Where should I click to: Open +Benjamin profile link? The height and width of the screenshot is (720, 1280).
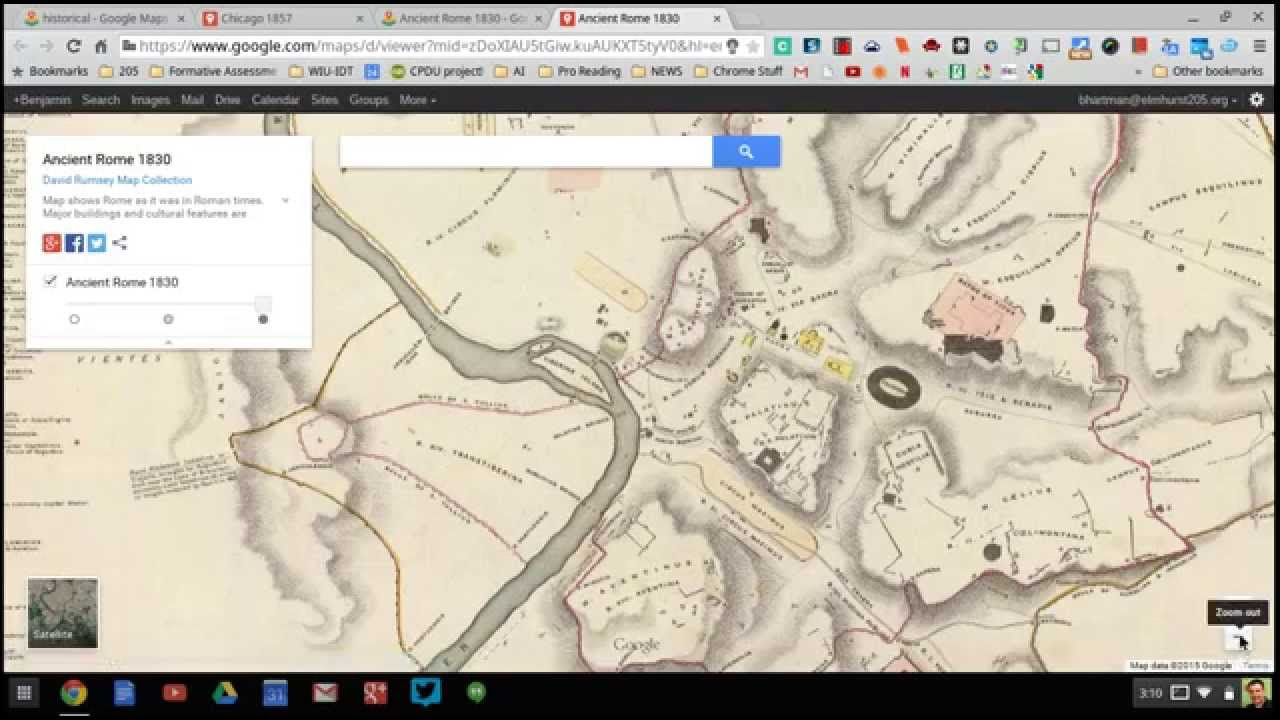click(x=41, y=100)
